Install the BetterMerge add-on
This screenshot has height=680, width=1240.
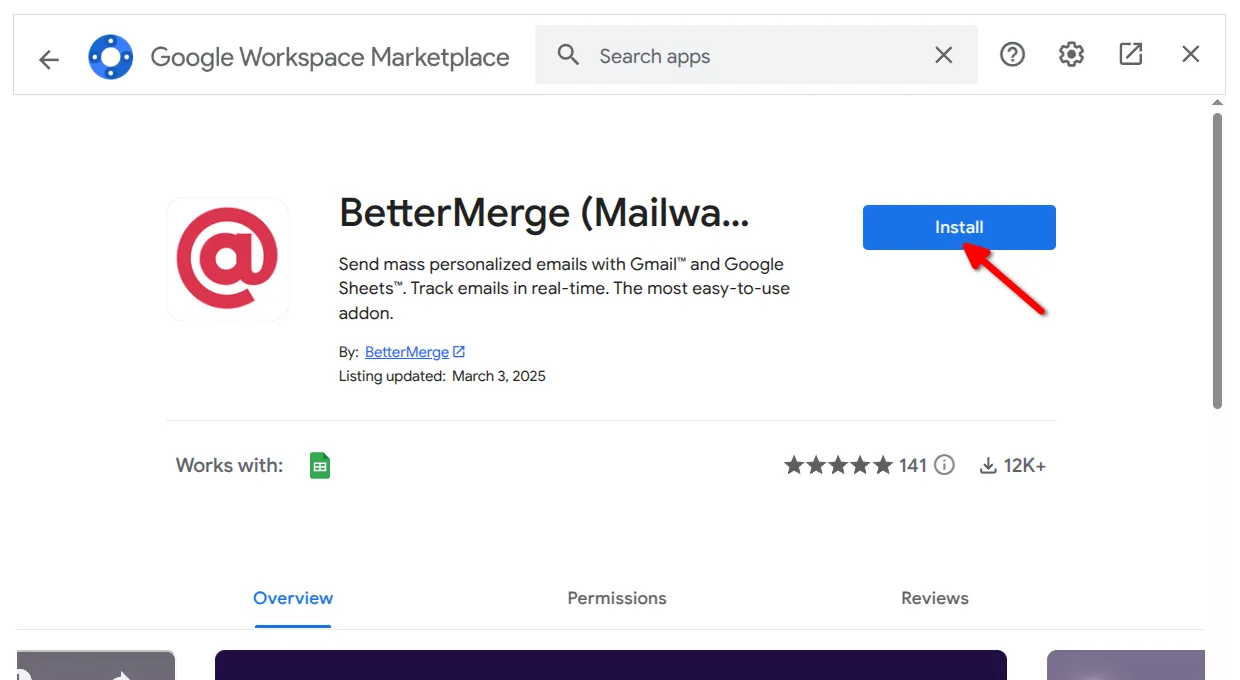point(958,227)
